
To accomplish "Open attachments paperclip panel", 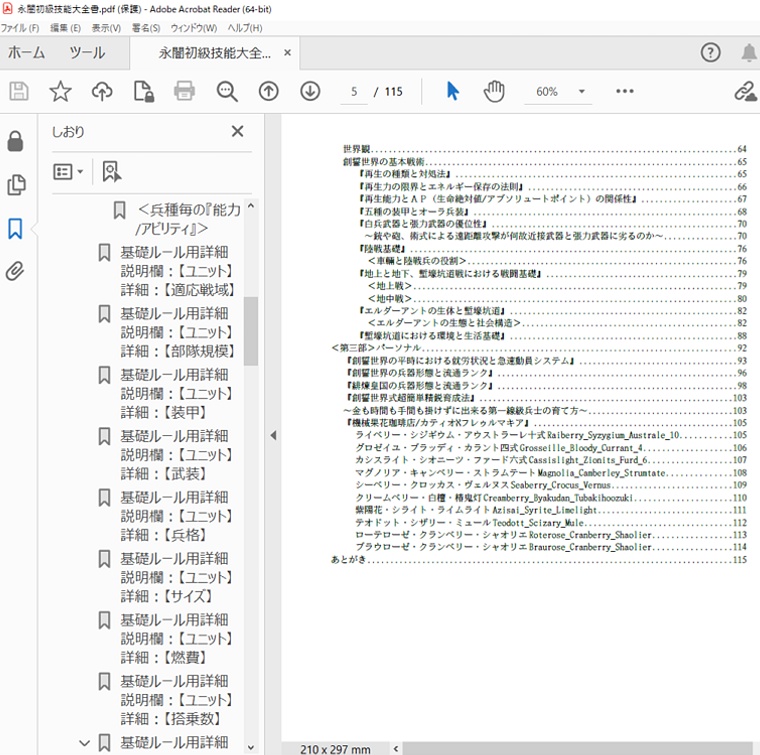I will pyautogui.click(x=15, y=271).
